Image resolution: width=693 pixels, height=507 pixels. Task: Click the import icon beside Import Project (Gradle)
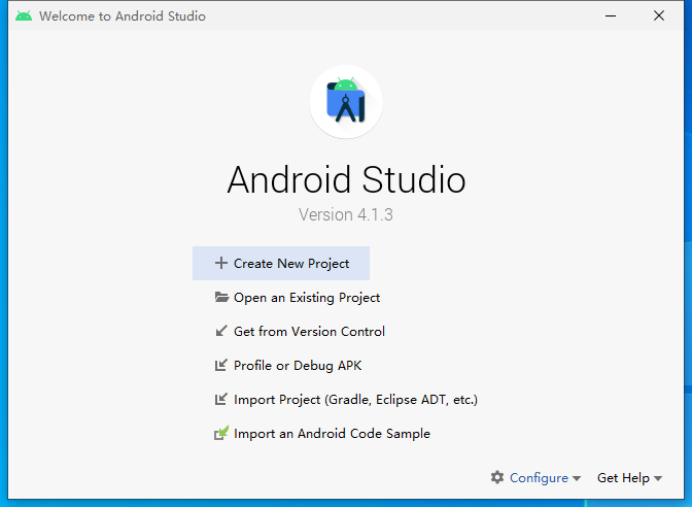pyautogui.click(x=221, y=399)
